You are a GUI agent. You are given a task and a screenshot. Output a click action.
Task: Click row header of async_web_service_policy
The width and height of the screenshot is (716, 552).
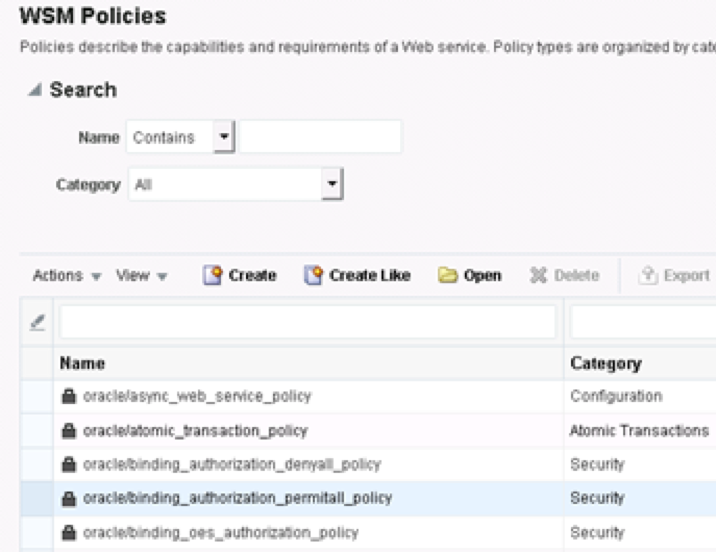point(37,396)
